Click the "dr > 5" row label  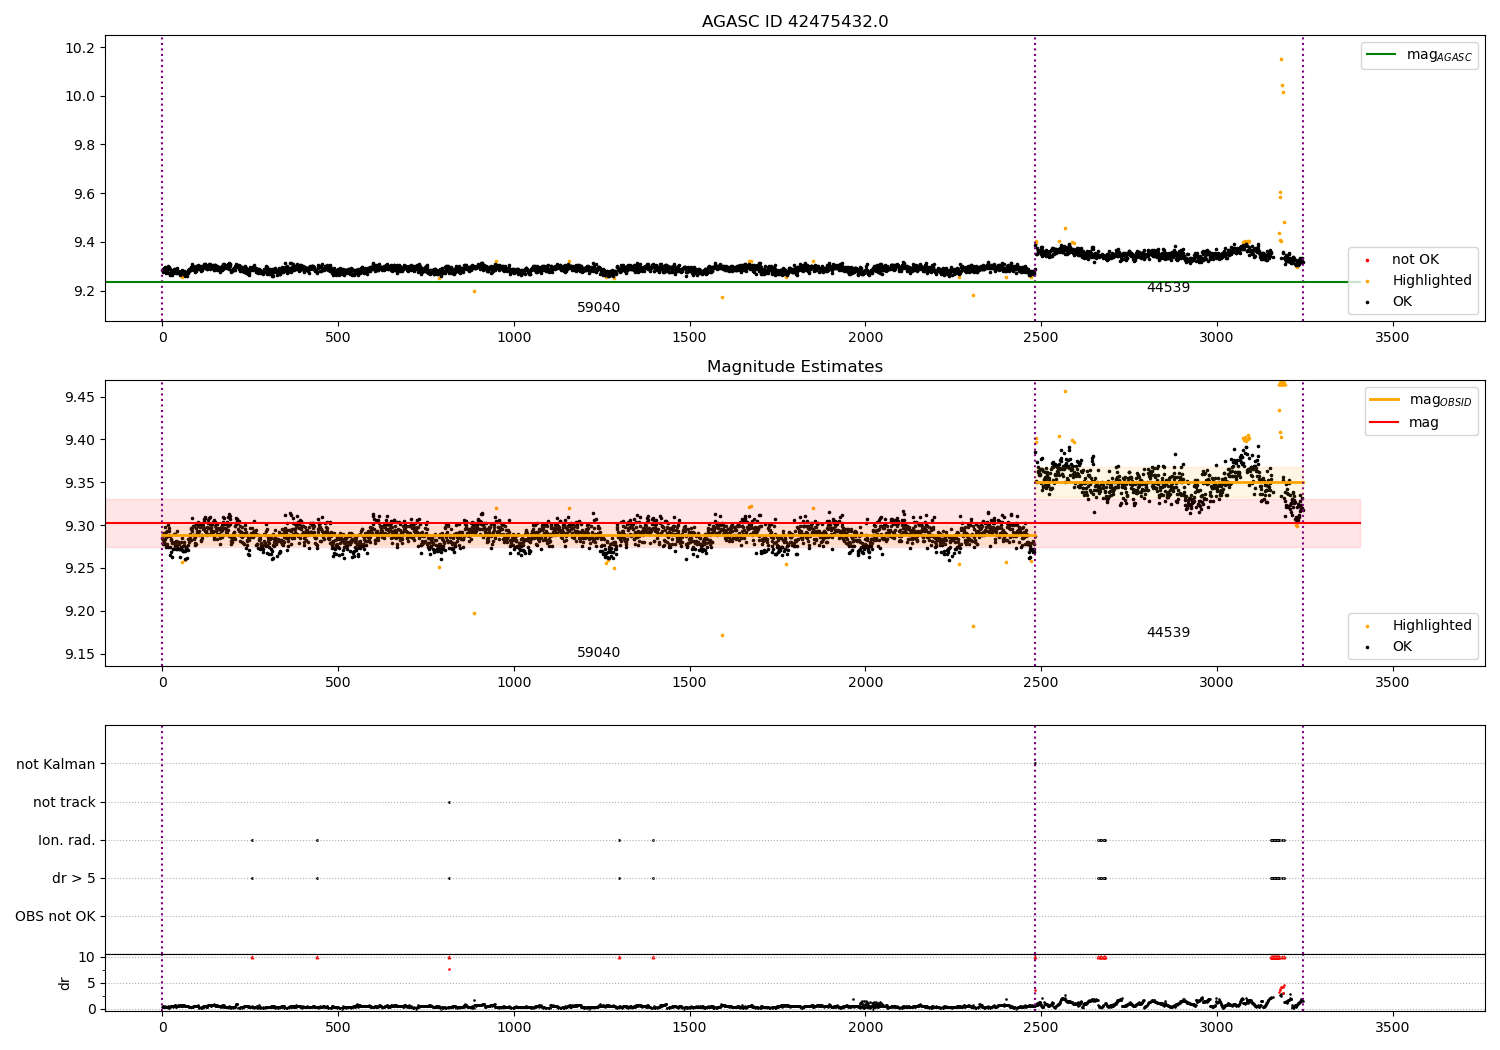[74, 878]
